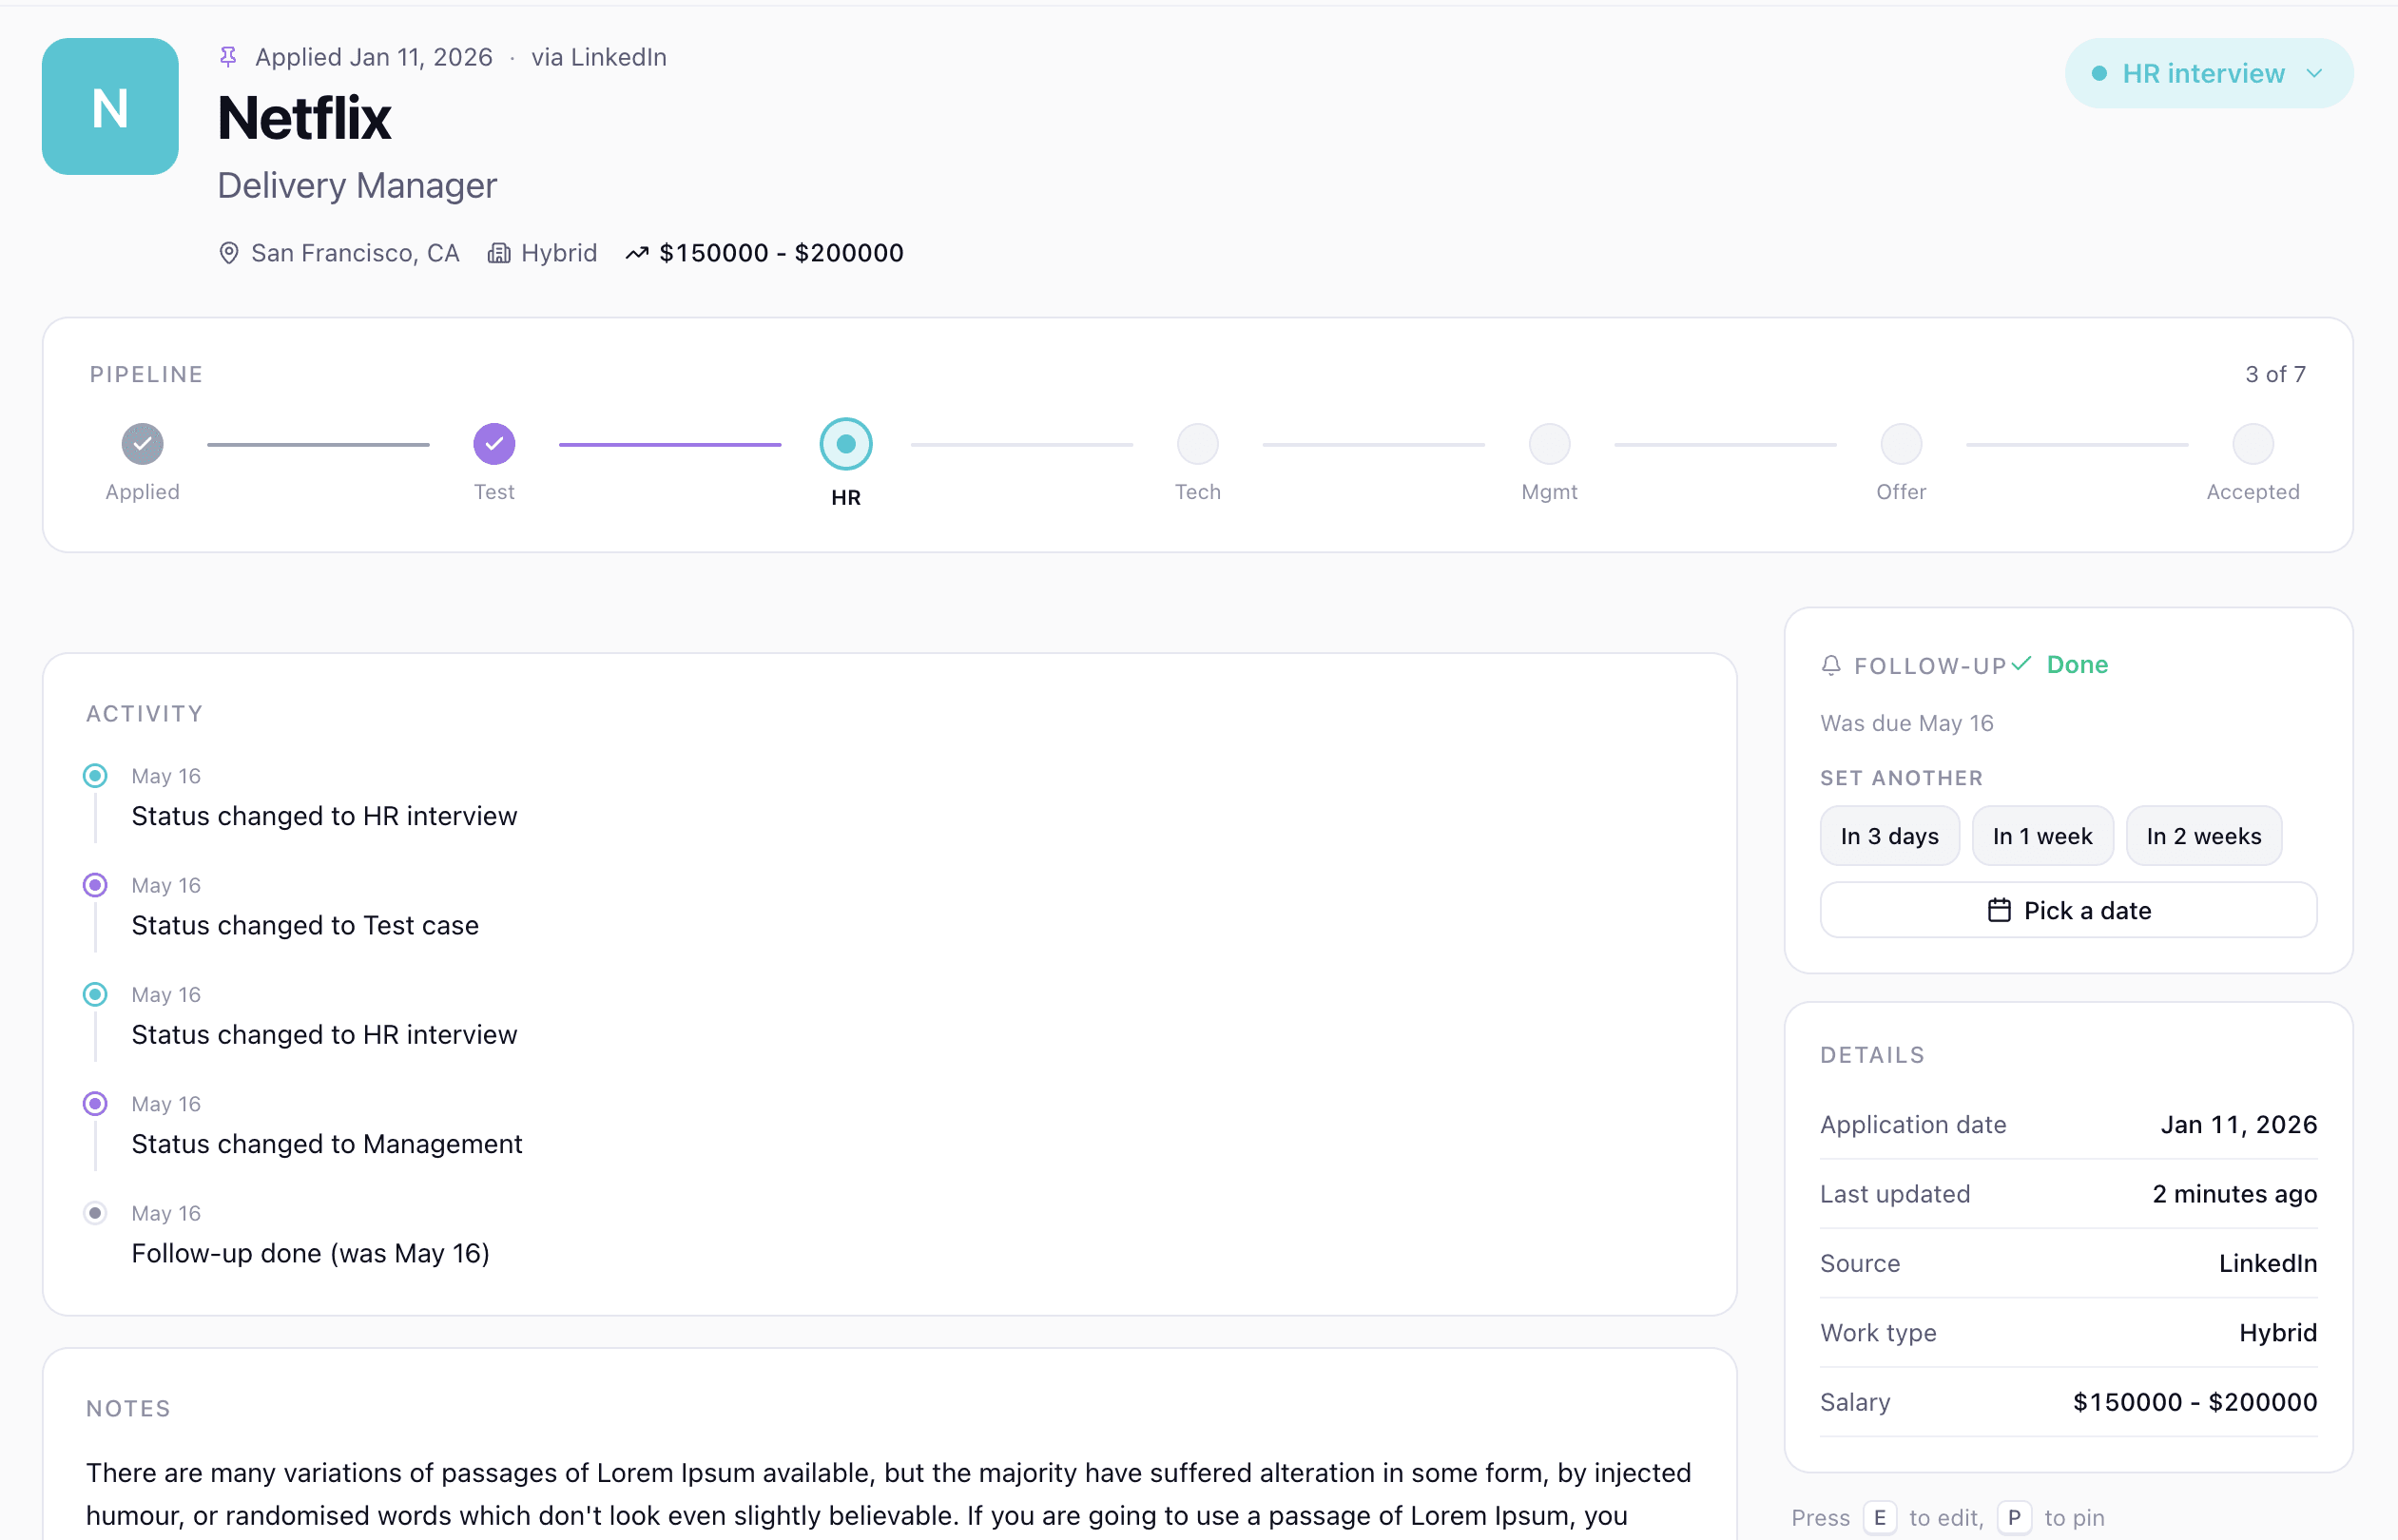Click the purple marker beside Test case entry

(95, 885)
